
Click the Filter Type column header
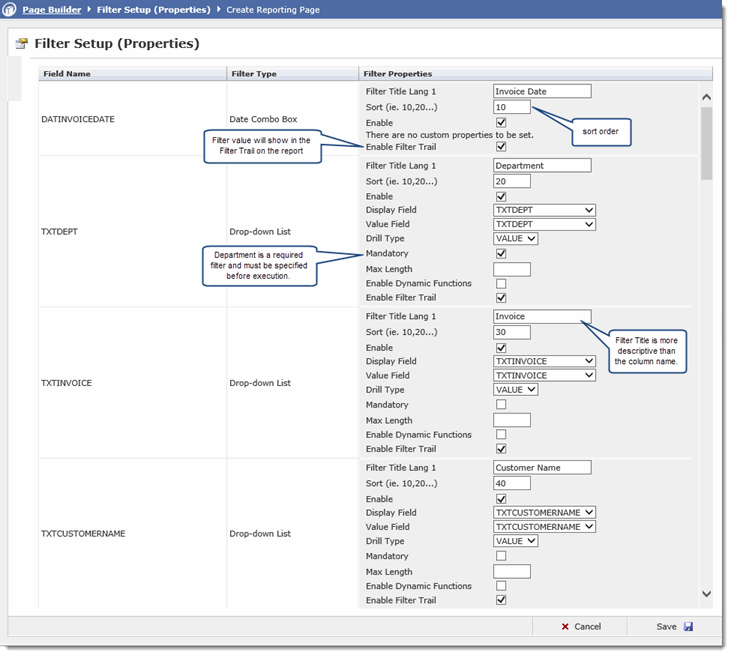pos(293,74)
